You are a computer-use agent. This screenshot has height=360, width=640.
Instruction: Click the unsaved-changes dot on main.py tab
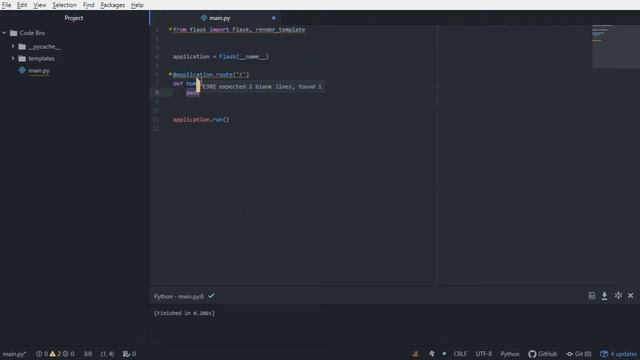click(273, 18)
